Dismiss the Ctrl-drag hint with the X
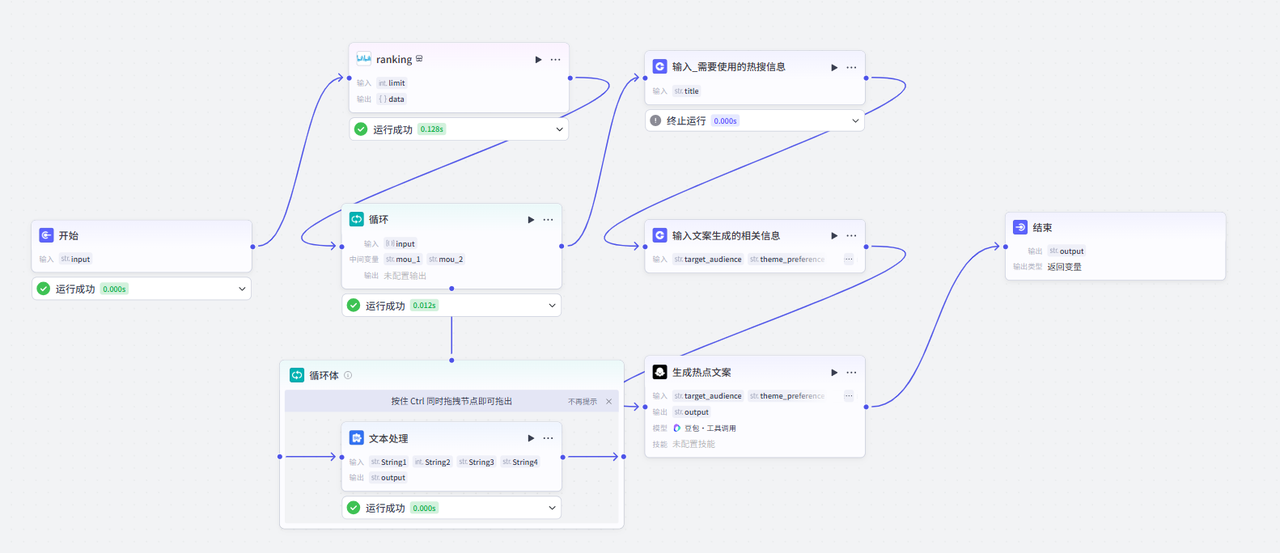The image size is (1280, 553). [609, 401]
